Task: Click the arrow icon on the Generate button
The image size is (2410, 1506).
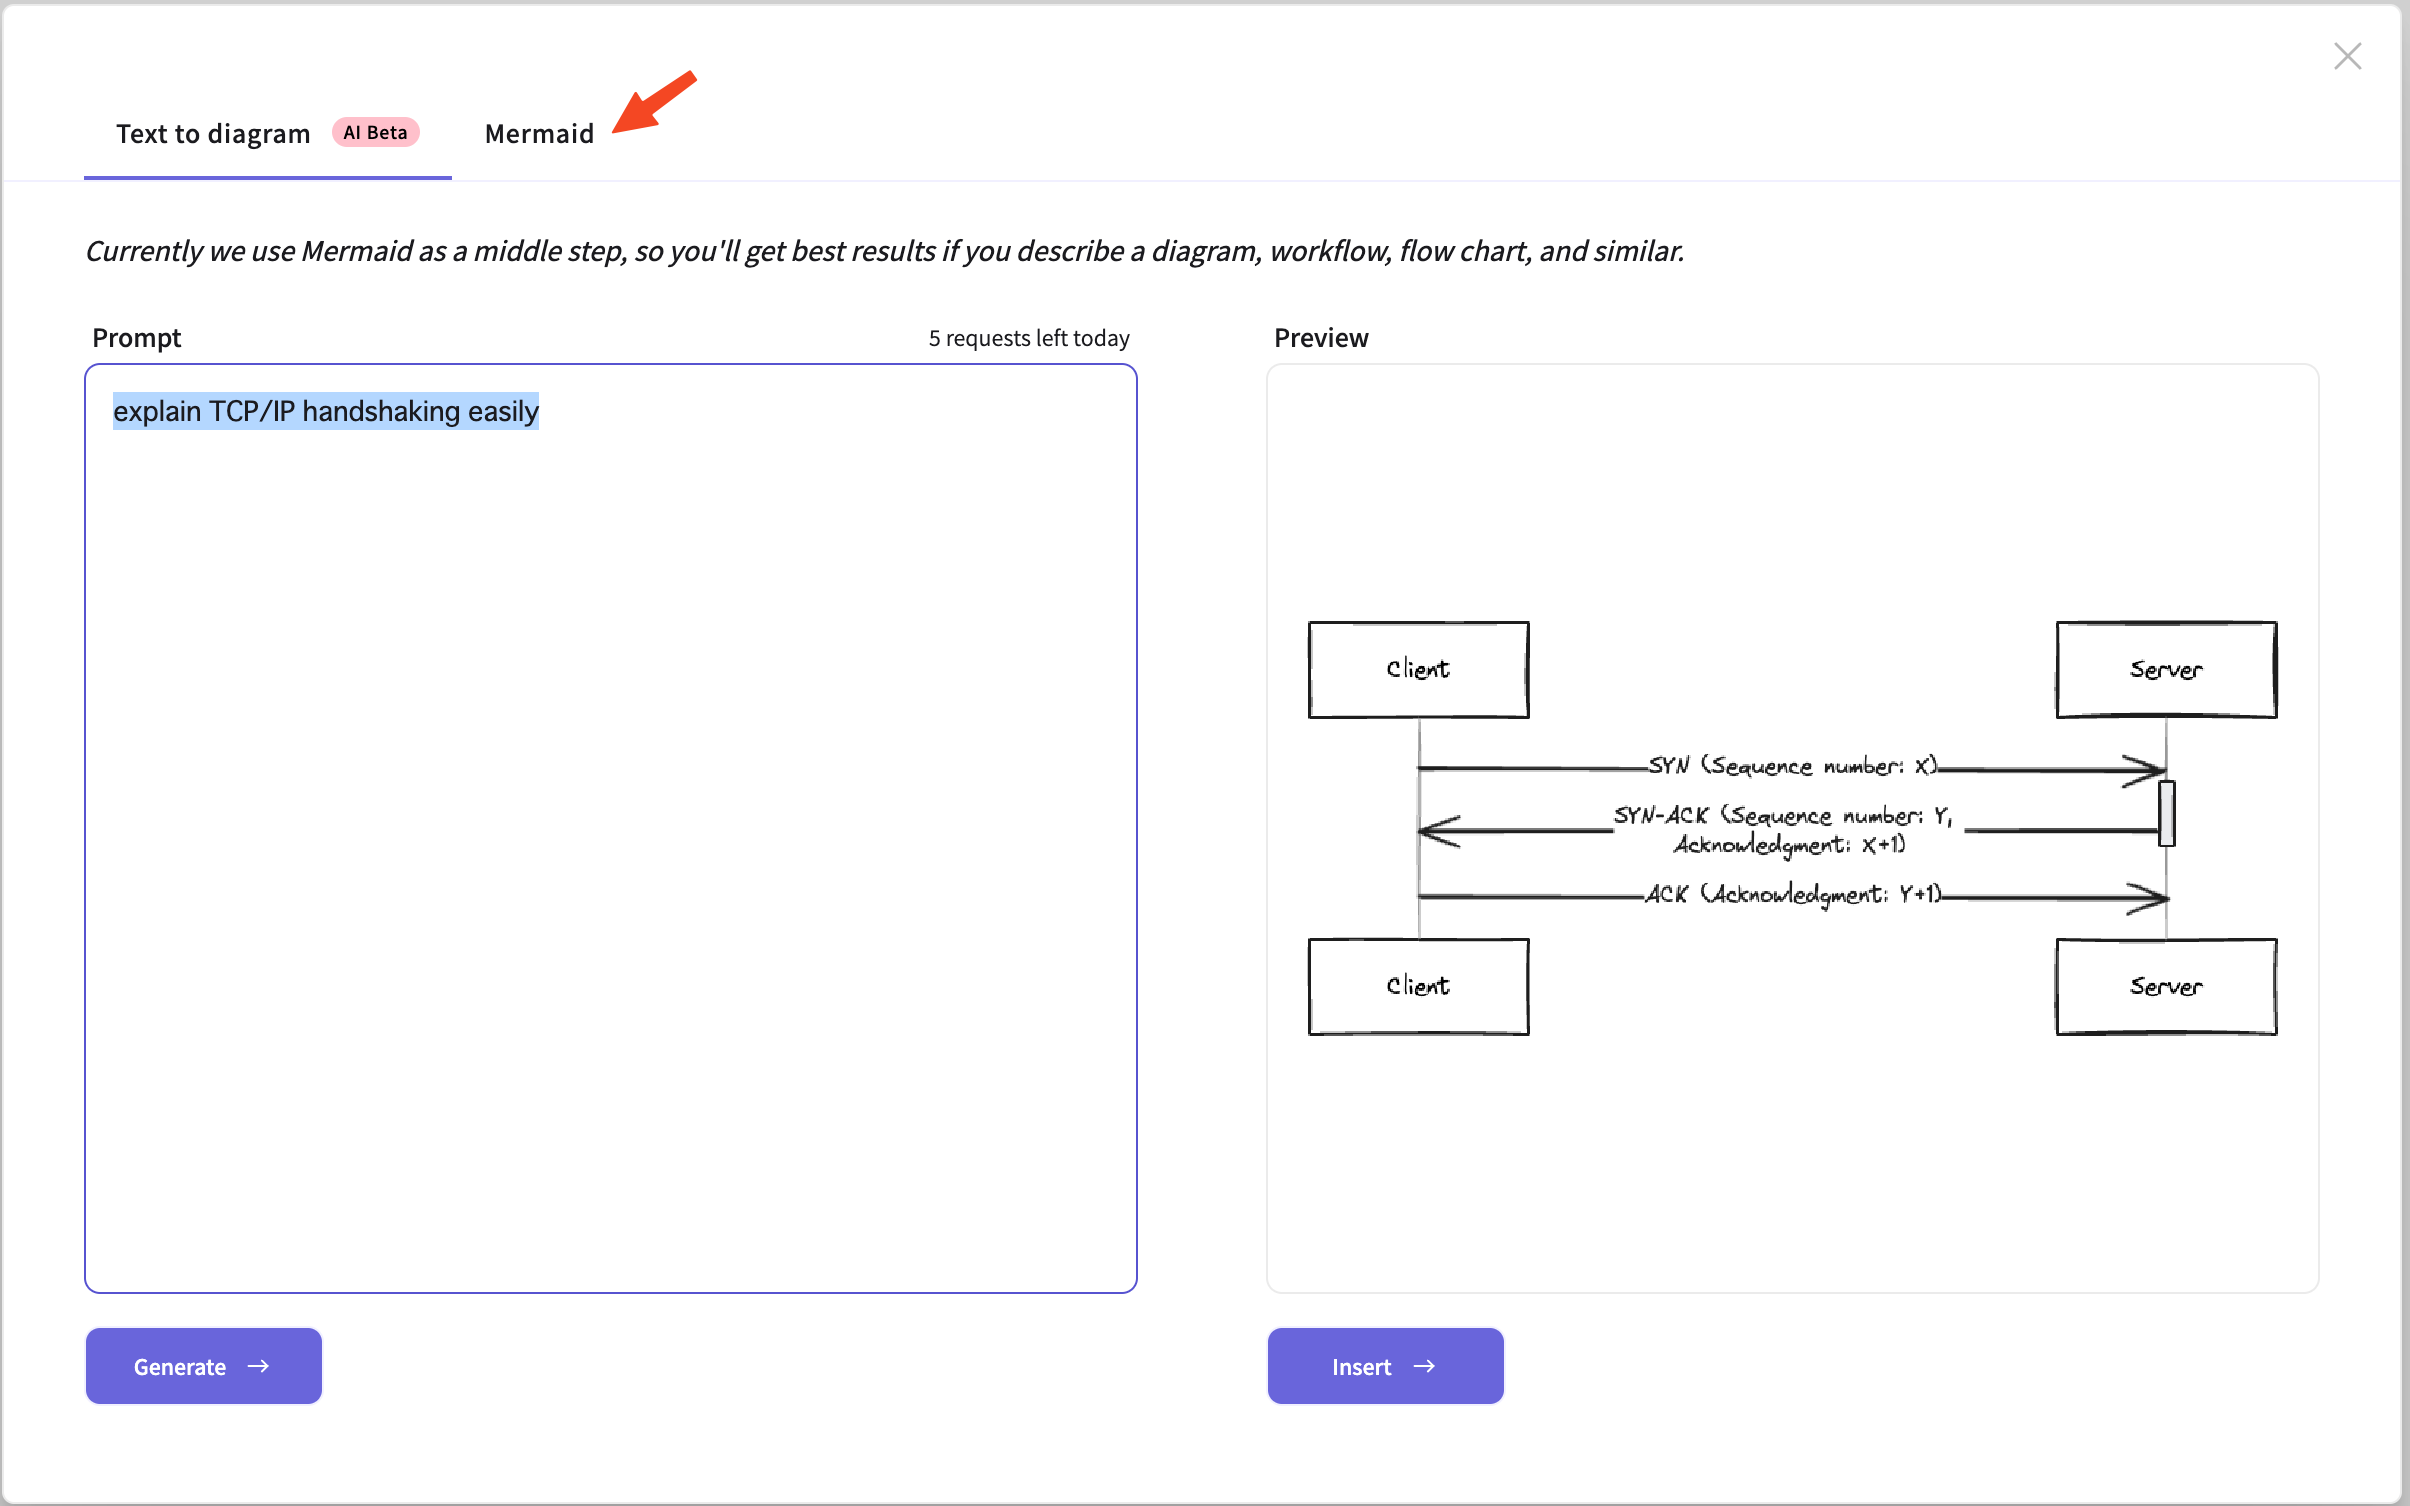Action: click(259, 1366)
